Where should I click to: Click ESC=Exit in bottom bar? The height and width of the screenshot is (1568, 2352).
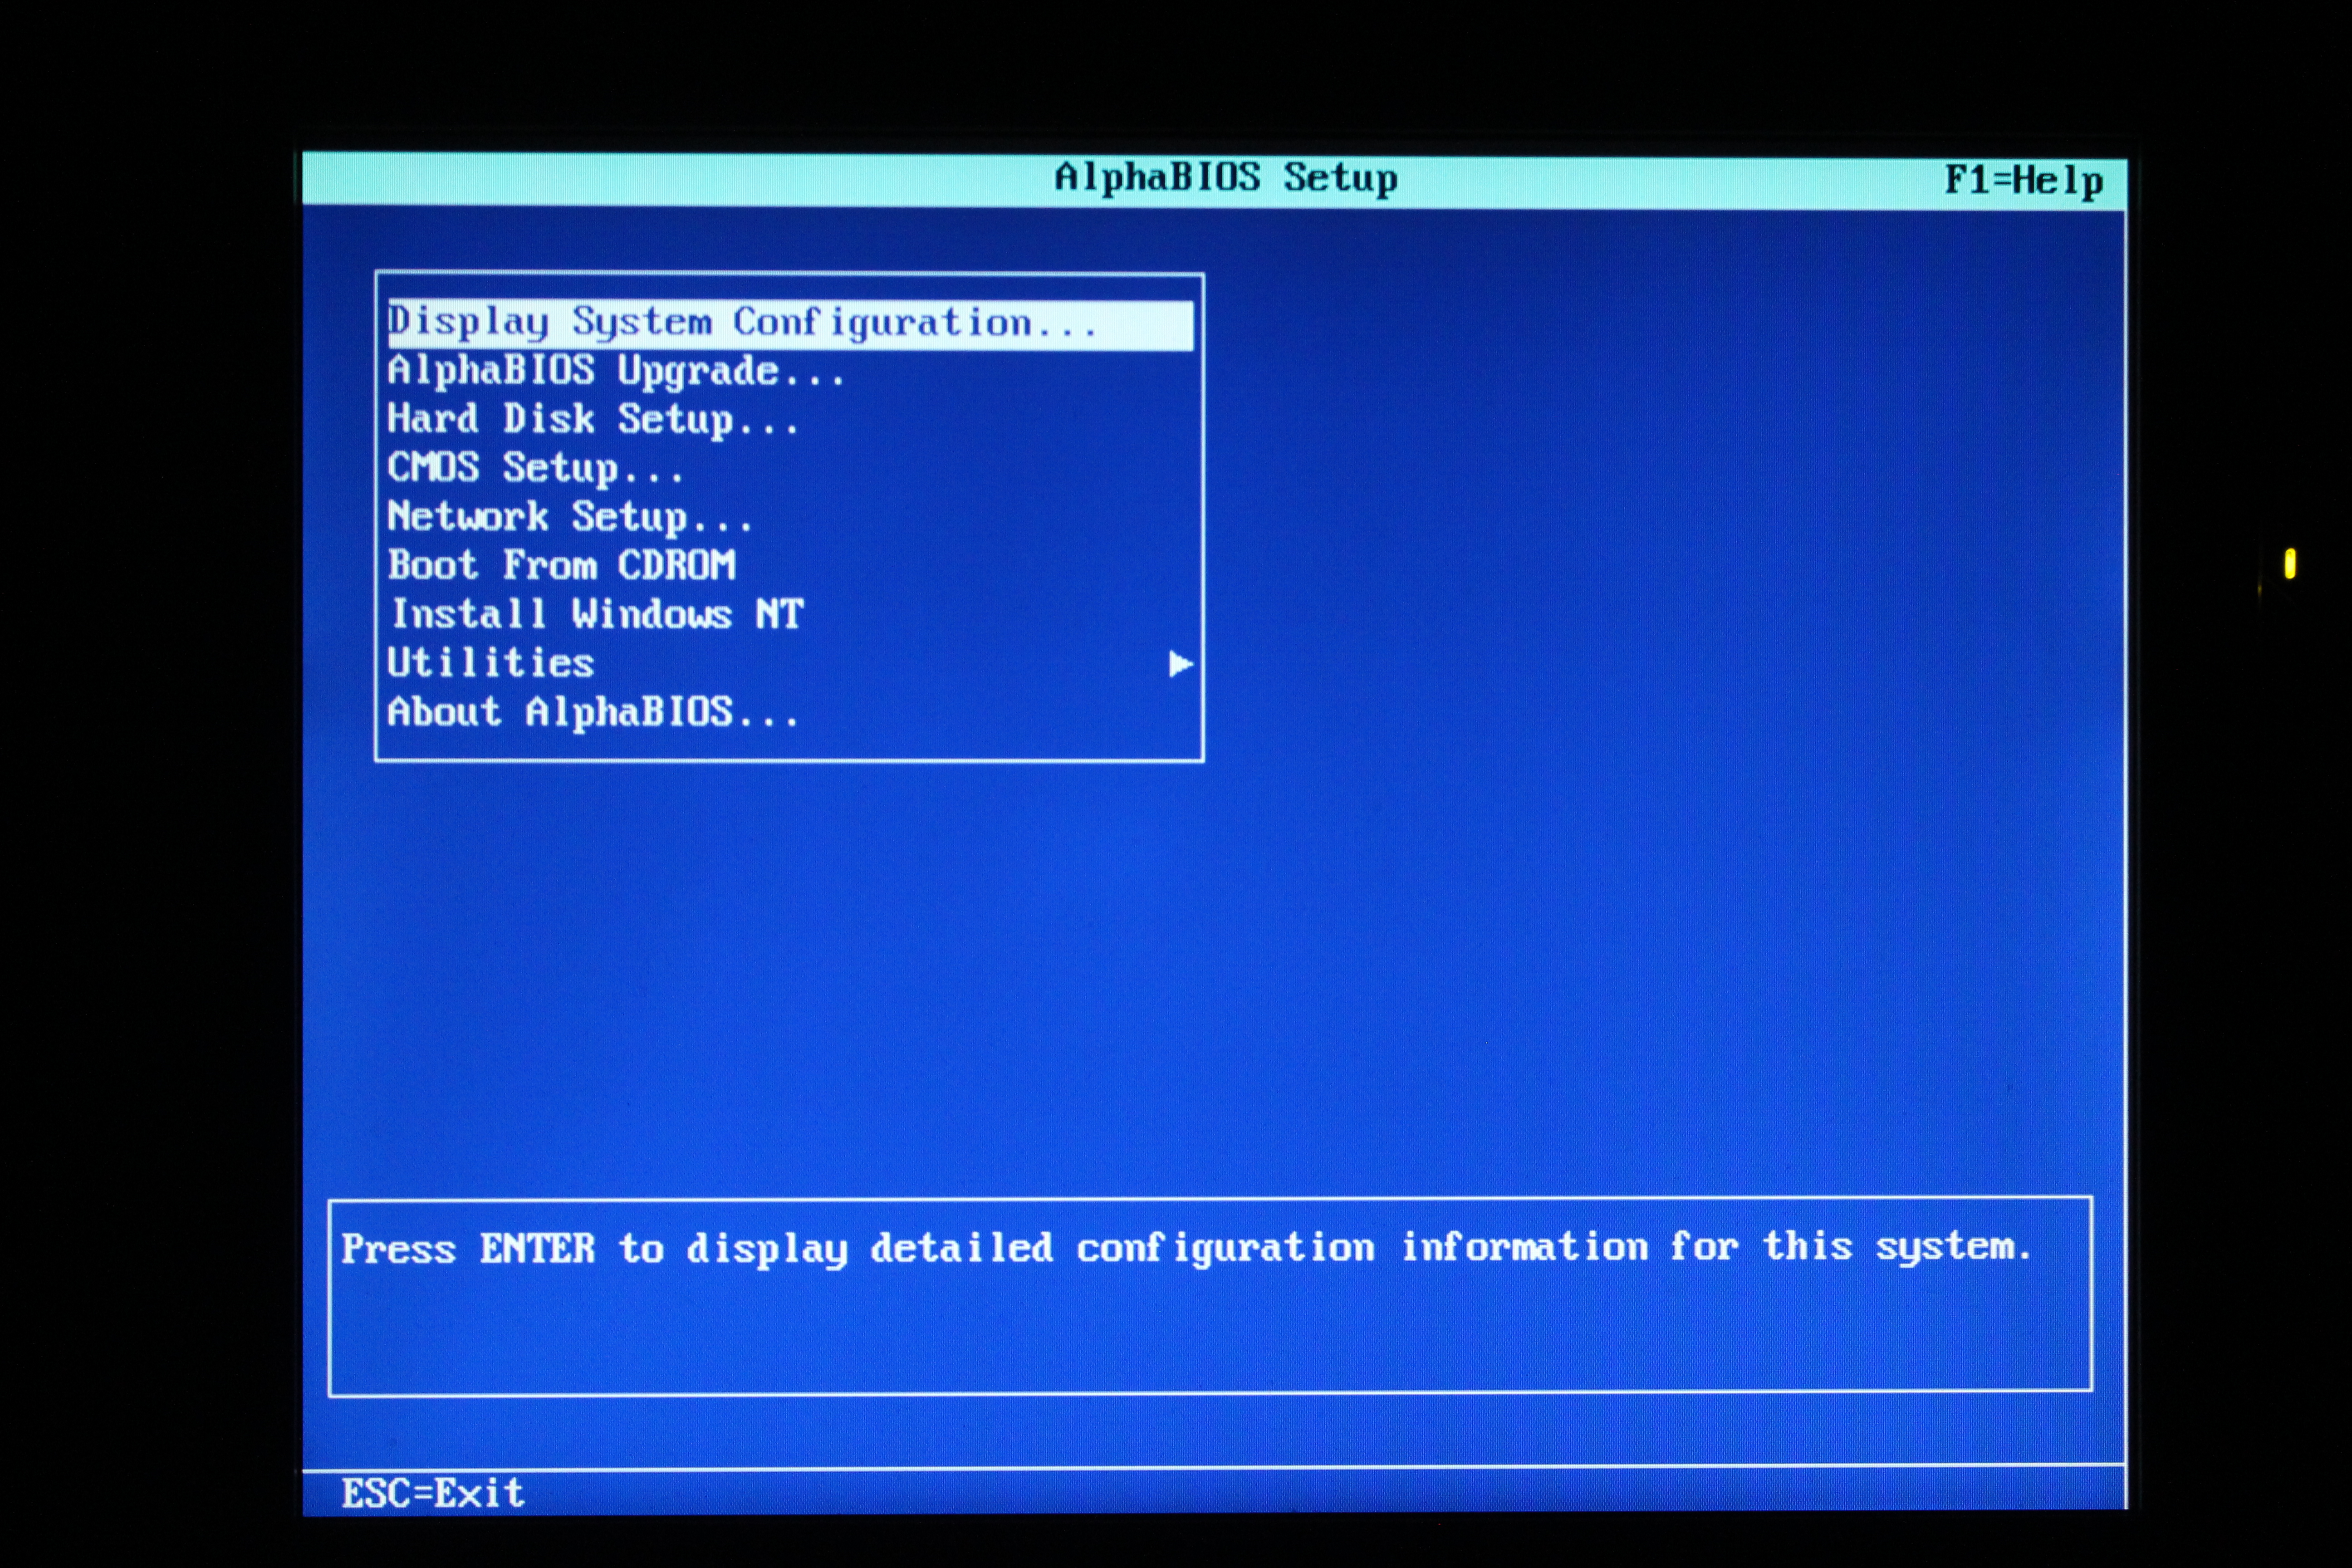(x=432, y=1493)
